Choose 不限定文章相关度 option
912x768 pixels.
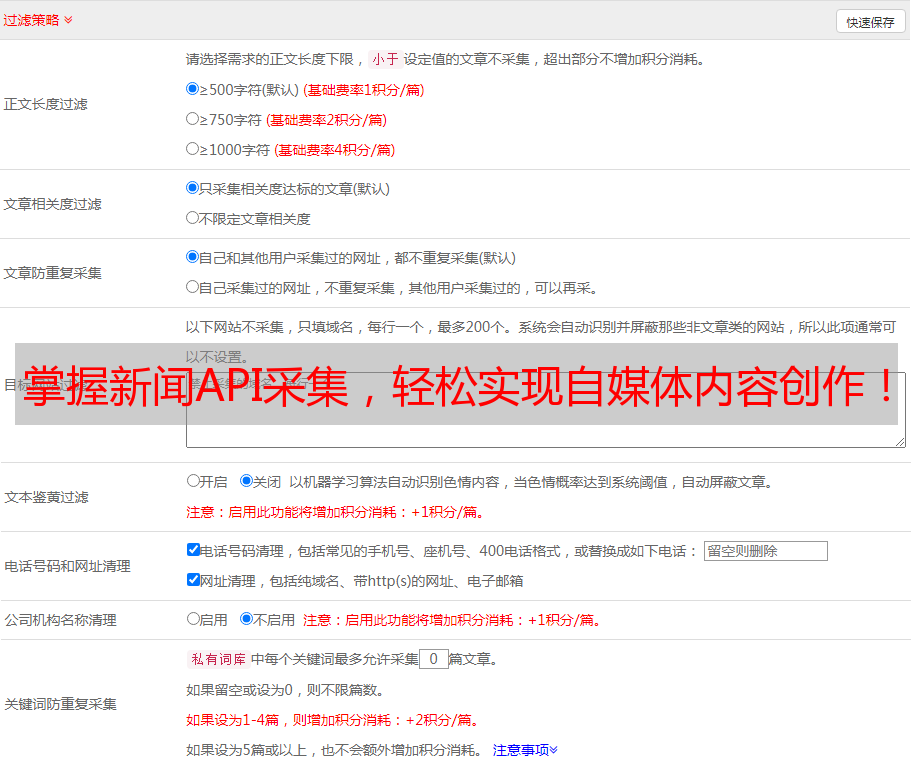[193, 218]
